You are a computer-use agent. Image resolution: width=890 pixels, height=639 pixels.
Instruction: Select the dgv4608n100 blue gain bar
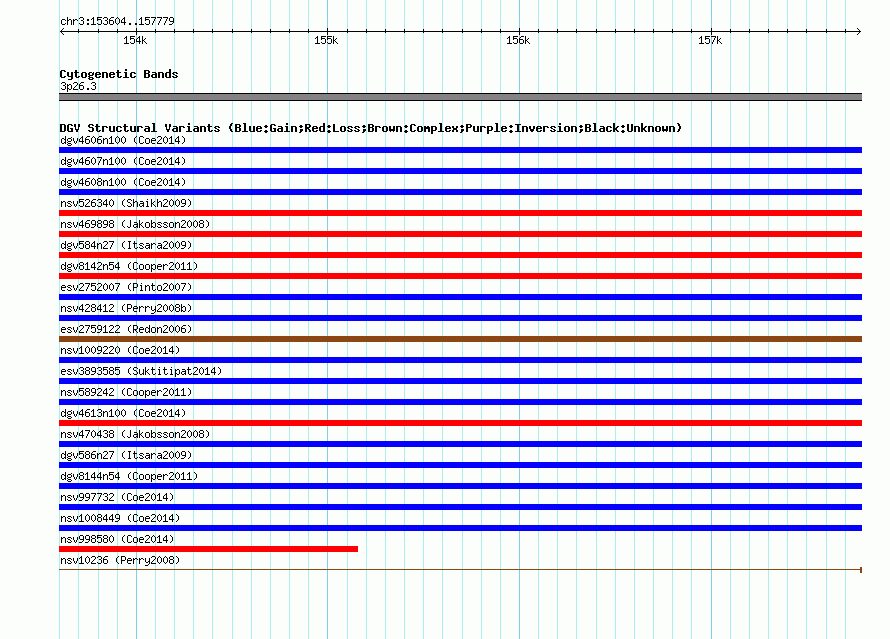460,192
